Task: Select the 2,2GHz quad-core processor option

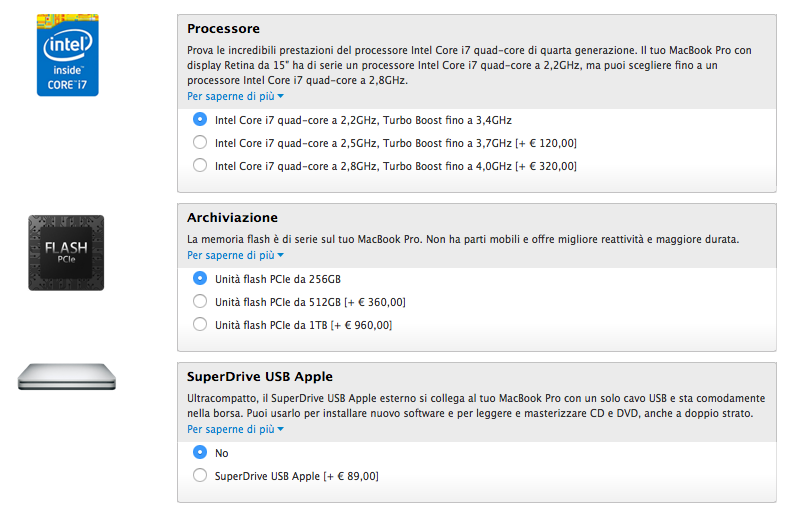Action: [x=200, y=119]
